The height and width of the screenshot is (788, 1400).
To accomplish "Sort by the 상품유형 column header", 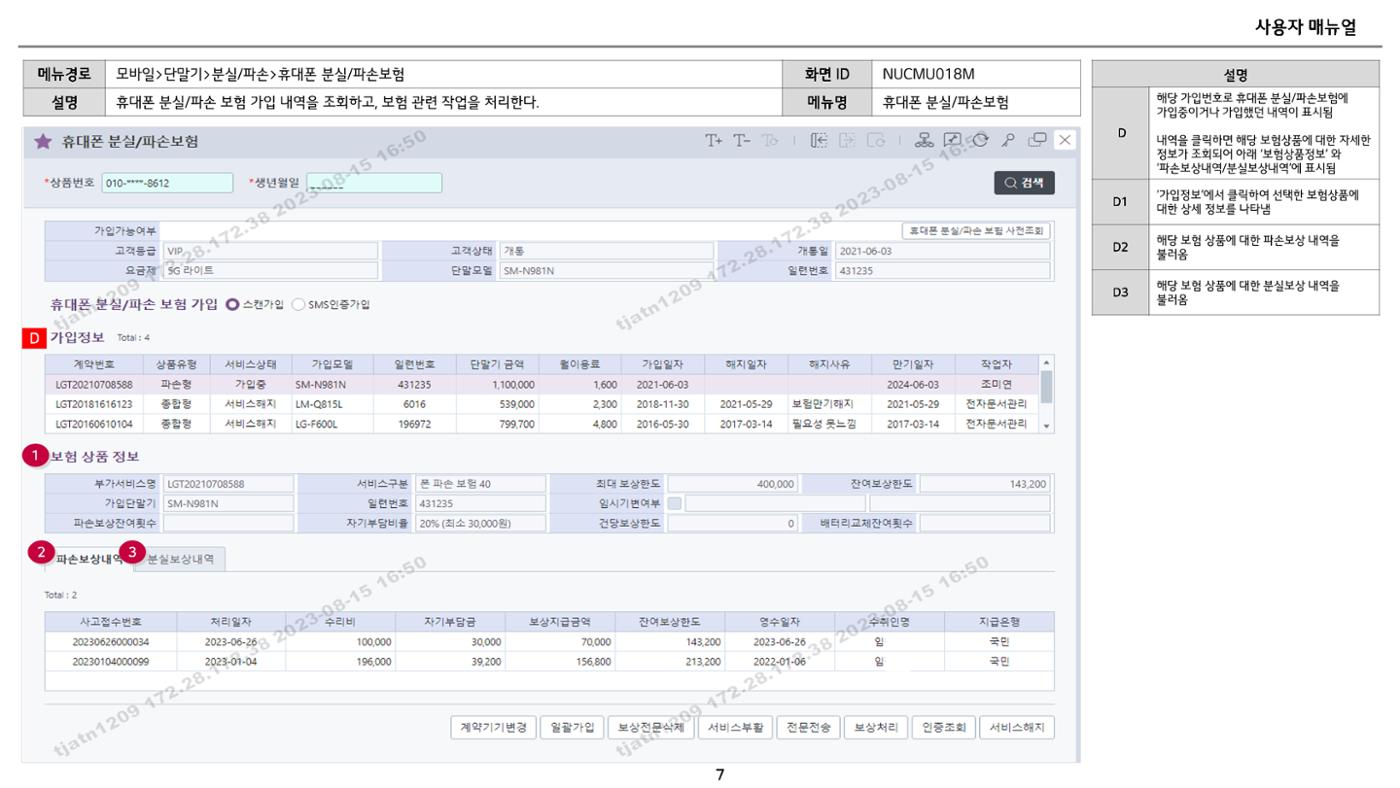I will point(177,364).
